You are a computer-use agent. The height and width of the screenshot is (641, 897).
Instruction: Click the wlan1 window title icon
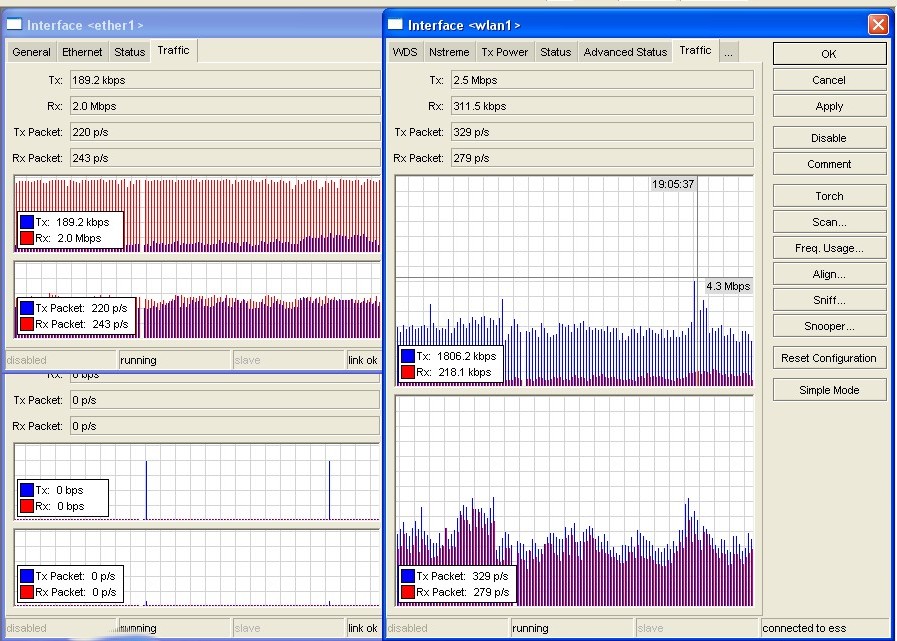point(395,25)
